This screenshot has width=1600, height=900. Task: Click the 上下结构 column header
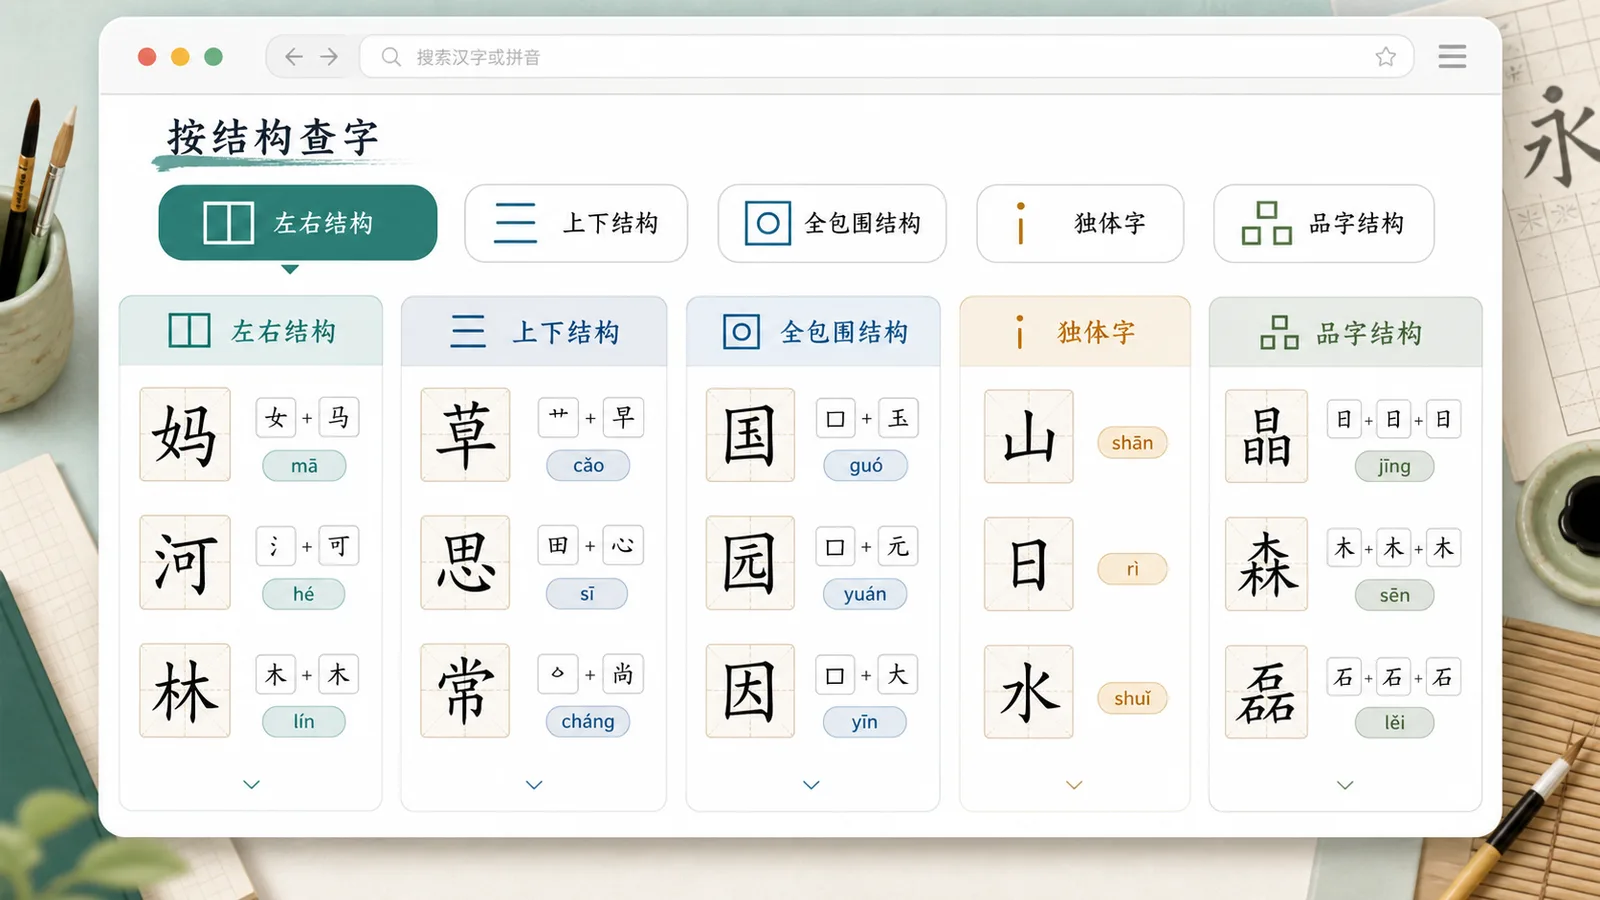tap(534, 331)
